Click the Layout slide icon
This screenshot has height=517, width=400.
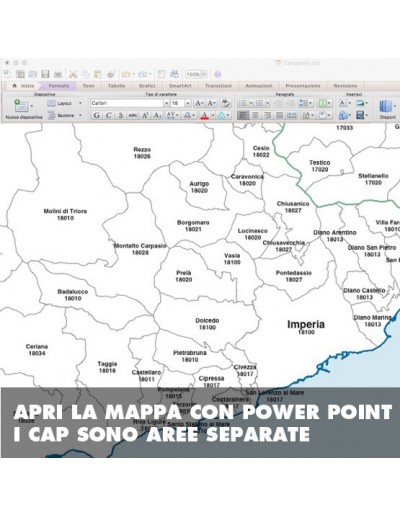[51, 103]
